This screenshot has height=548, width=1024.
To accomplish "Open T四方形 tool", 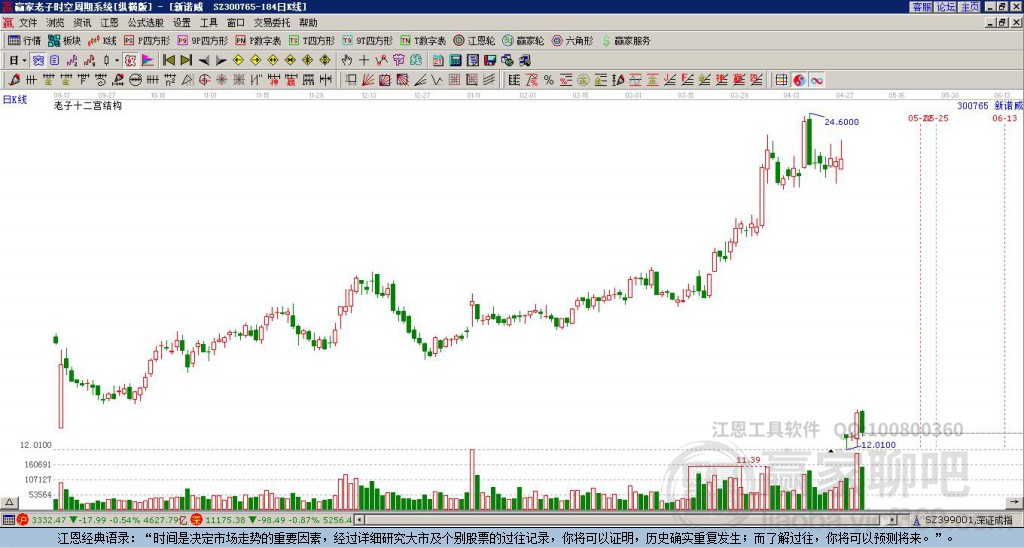I will (x=312, y=40).
